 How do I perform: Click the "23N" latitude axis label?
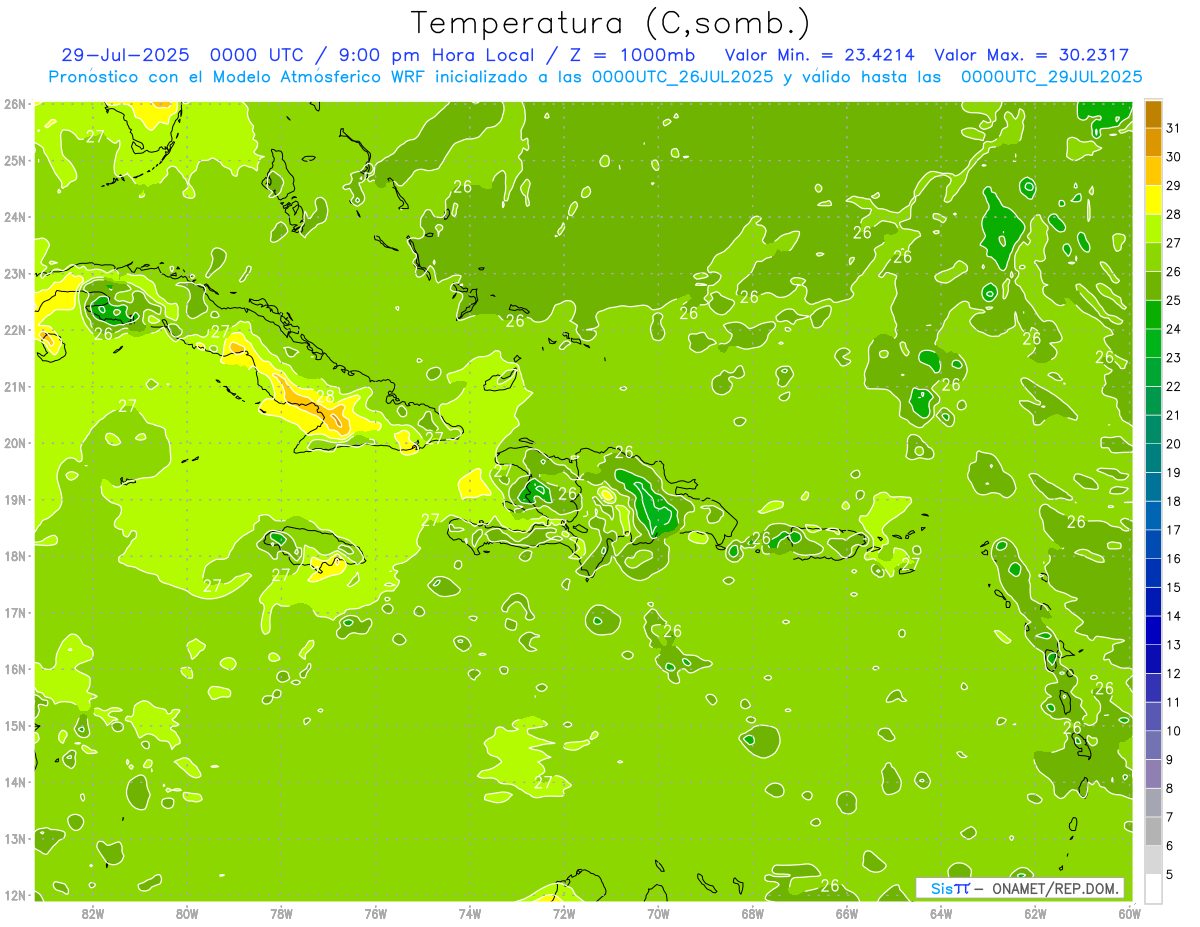point(15,273)
